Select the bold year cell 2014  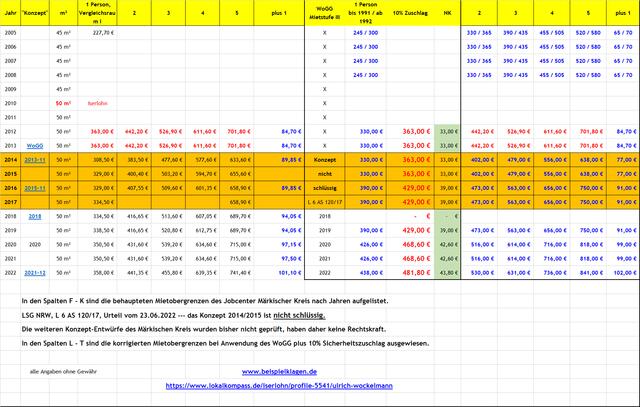point(10,160)
